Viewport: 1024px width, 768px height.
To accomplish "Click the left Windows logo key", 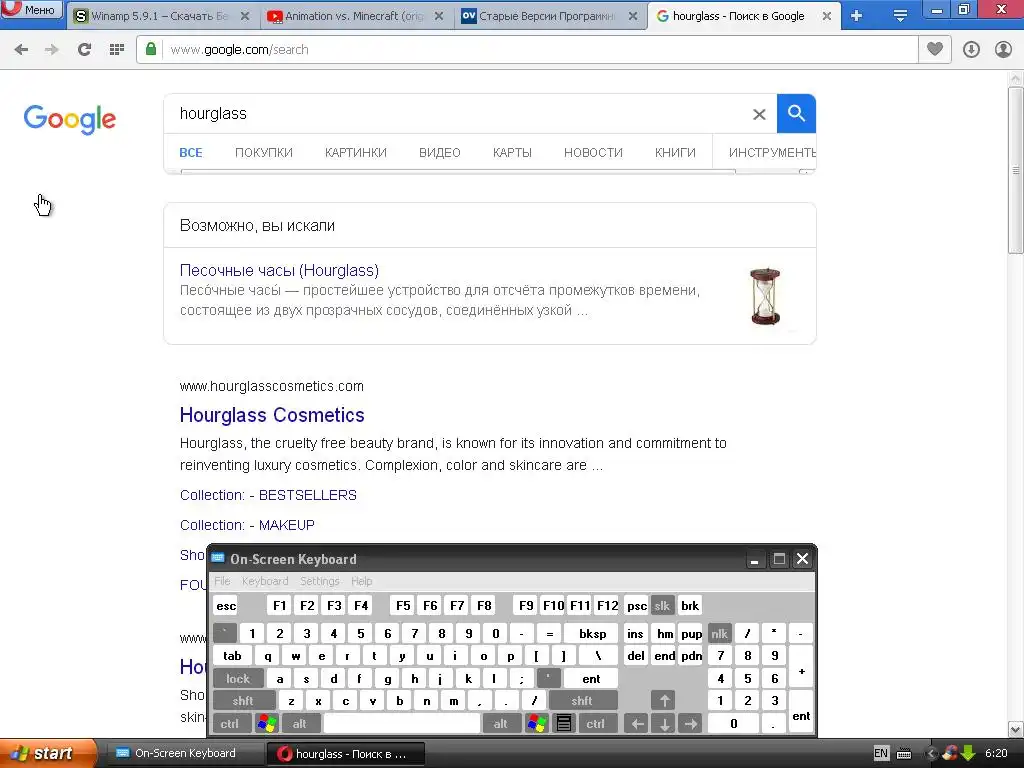I will tap(267, 724).
